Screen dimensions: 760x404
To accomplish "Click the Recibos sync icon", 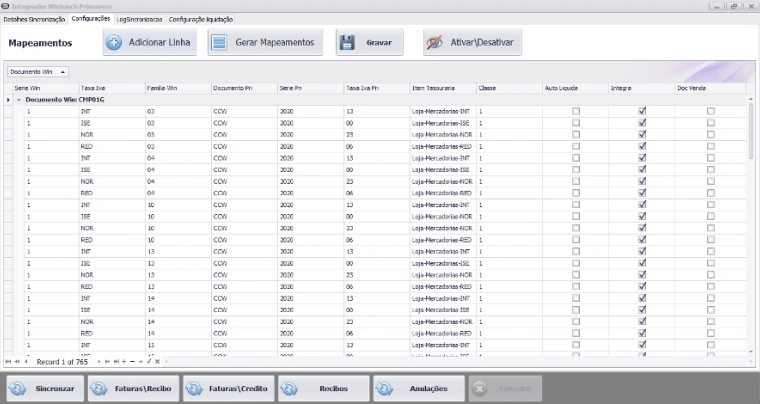I will click(290, 387).
